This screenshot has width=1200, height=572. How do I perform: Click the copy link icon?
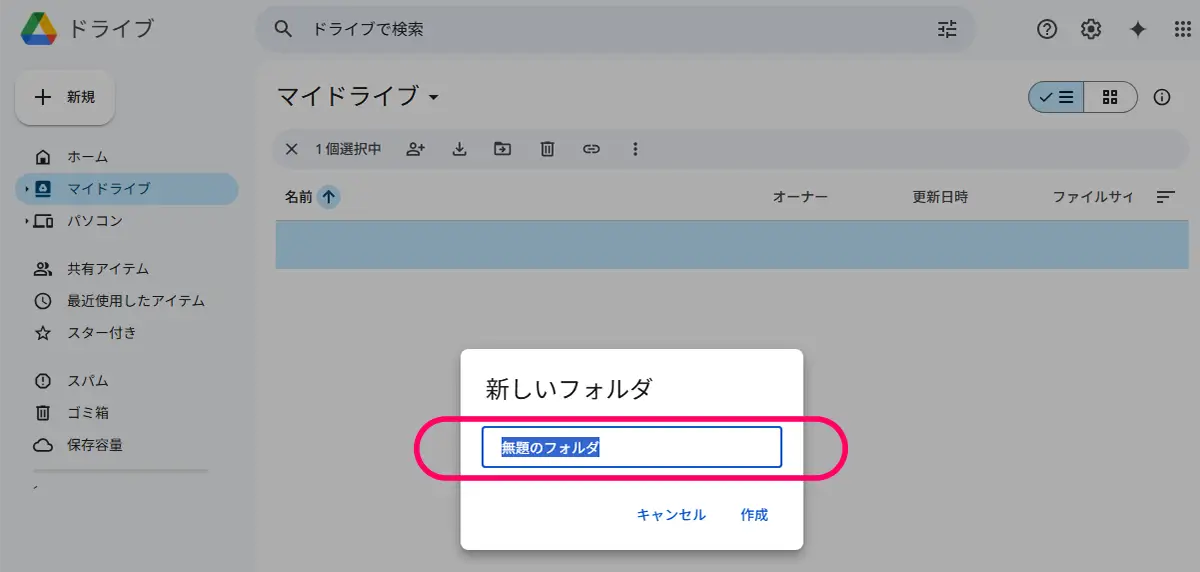coord(591,149)
